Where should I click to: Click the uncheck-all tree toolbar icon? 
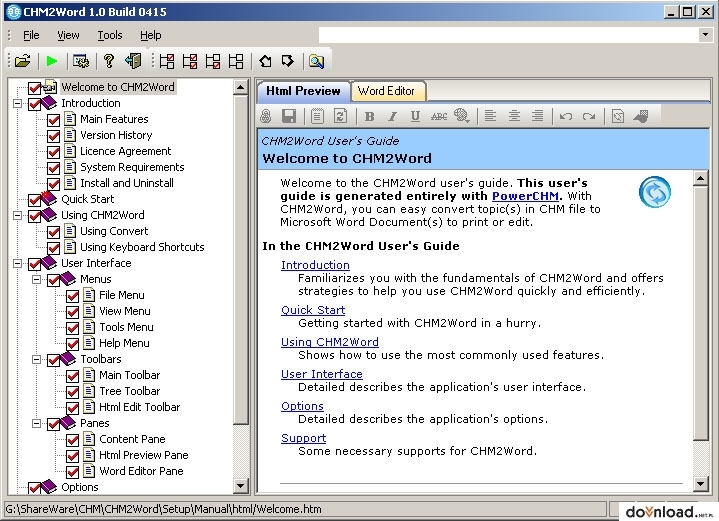[236, 61]
